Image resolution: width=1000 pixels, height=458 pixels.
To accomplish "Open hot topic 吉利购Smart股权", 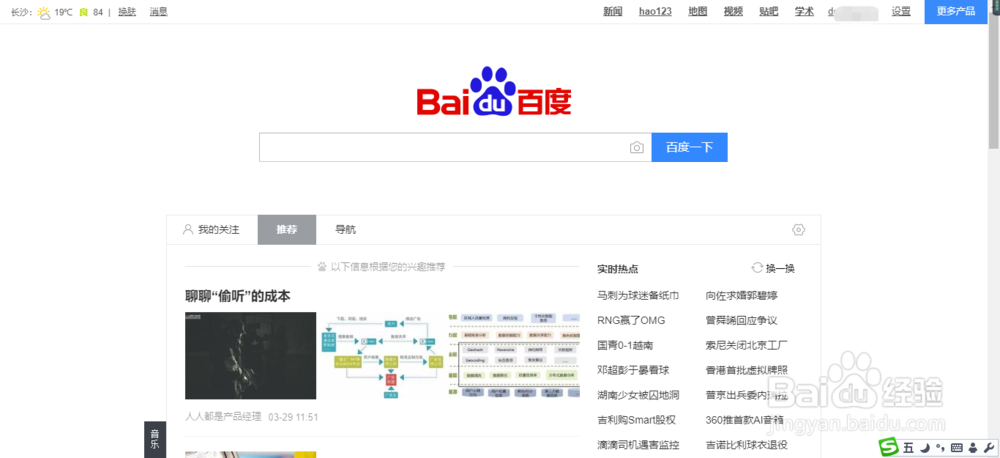I will (636, 420).
